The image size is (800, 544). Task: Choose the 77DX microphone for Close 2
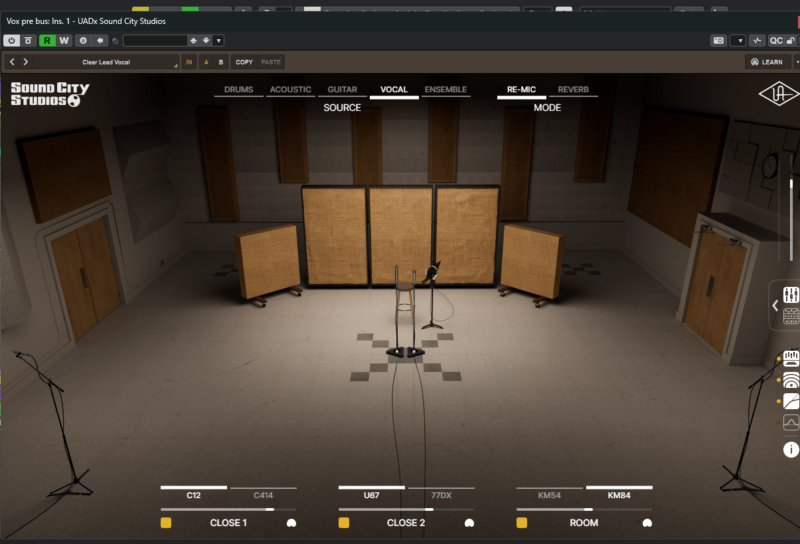pos(441,492)
